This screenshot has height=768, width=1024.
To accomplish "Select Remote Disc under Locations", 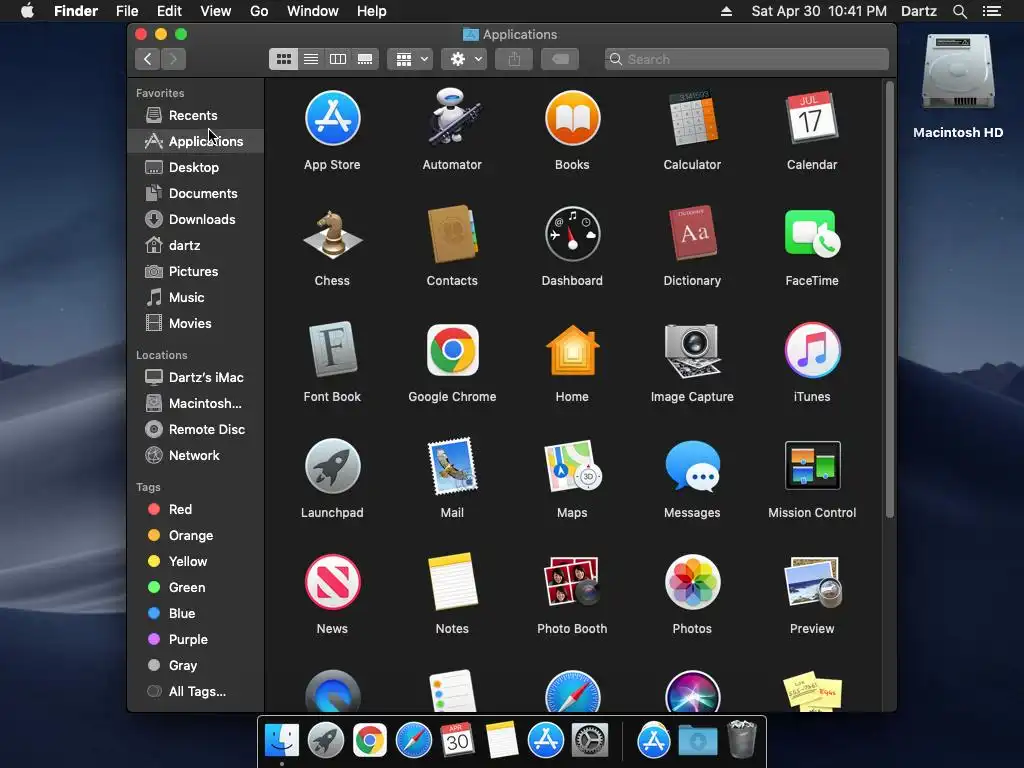I will [x=196, y=430].
